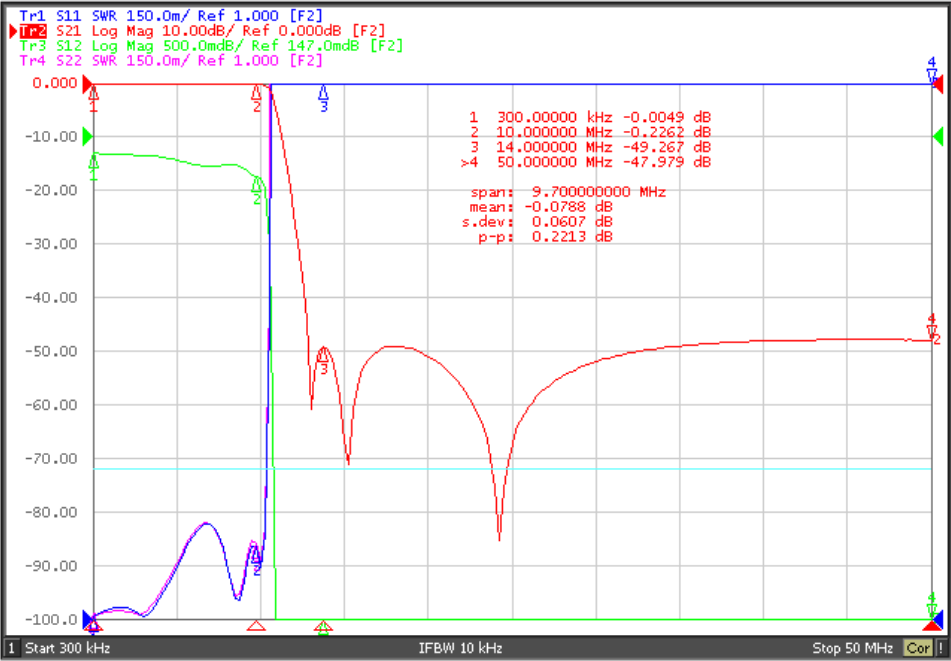Click the channel 1 indicator in status bar
951x661 pixels.
(11, 648)
